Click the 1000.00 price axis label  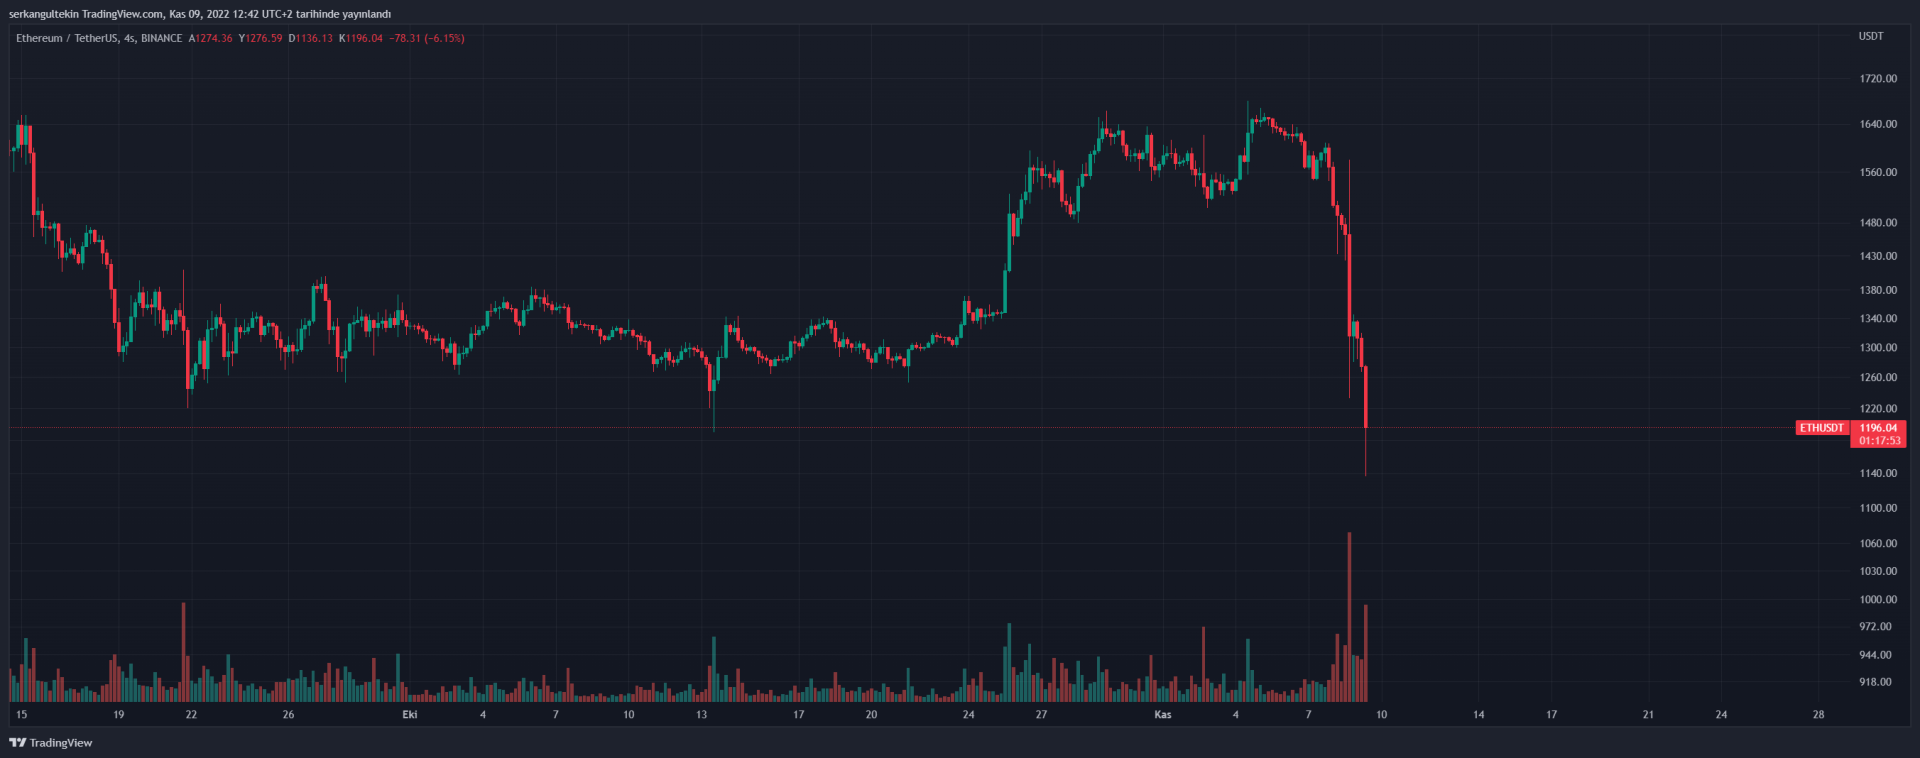pyautogui.click(x=1878, y=600)
